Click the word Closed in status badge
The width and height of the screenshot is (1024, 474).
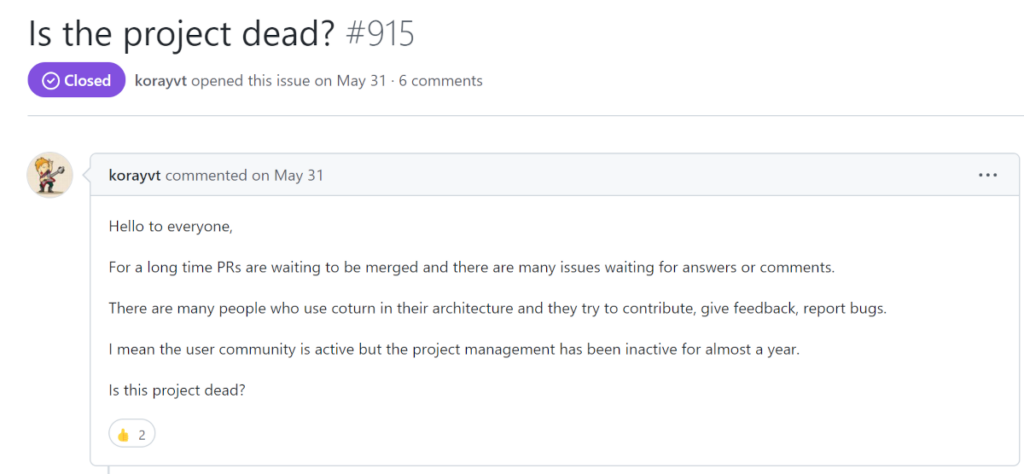pyautogui.click(x=88, y=80)
